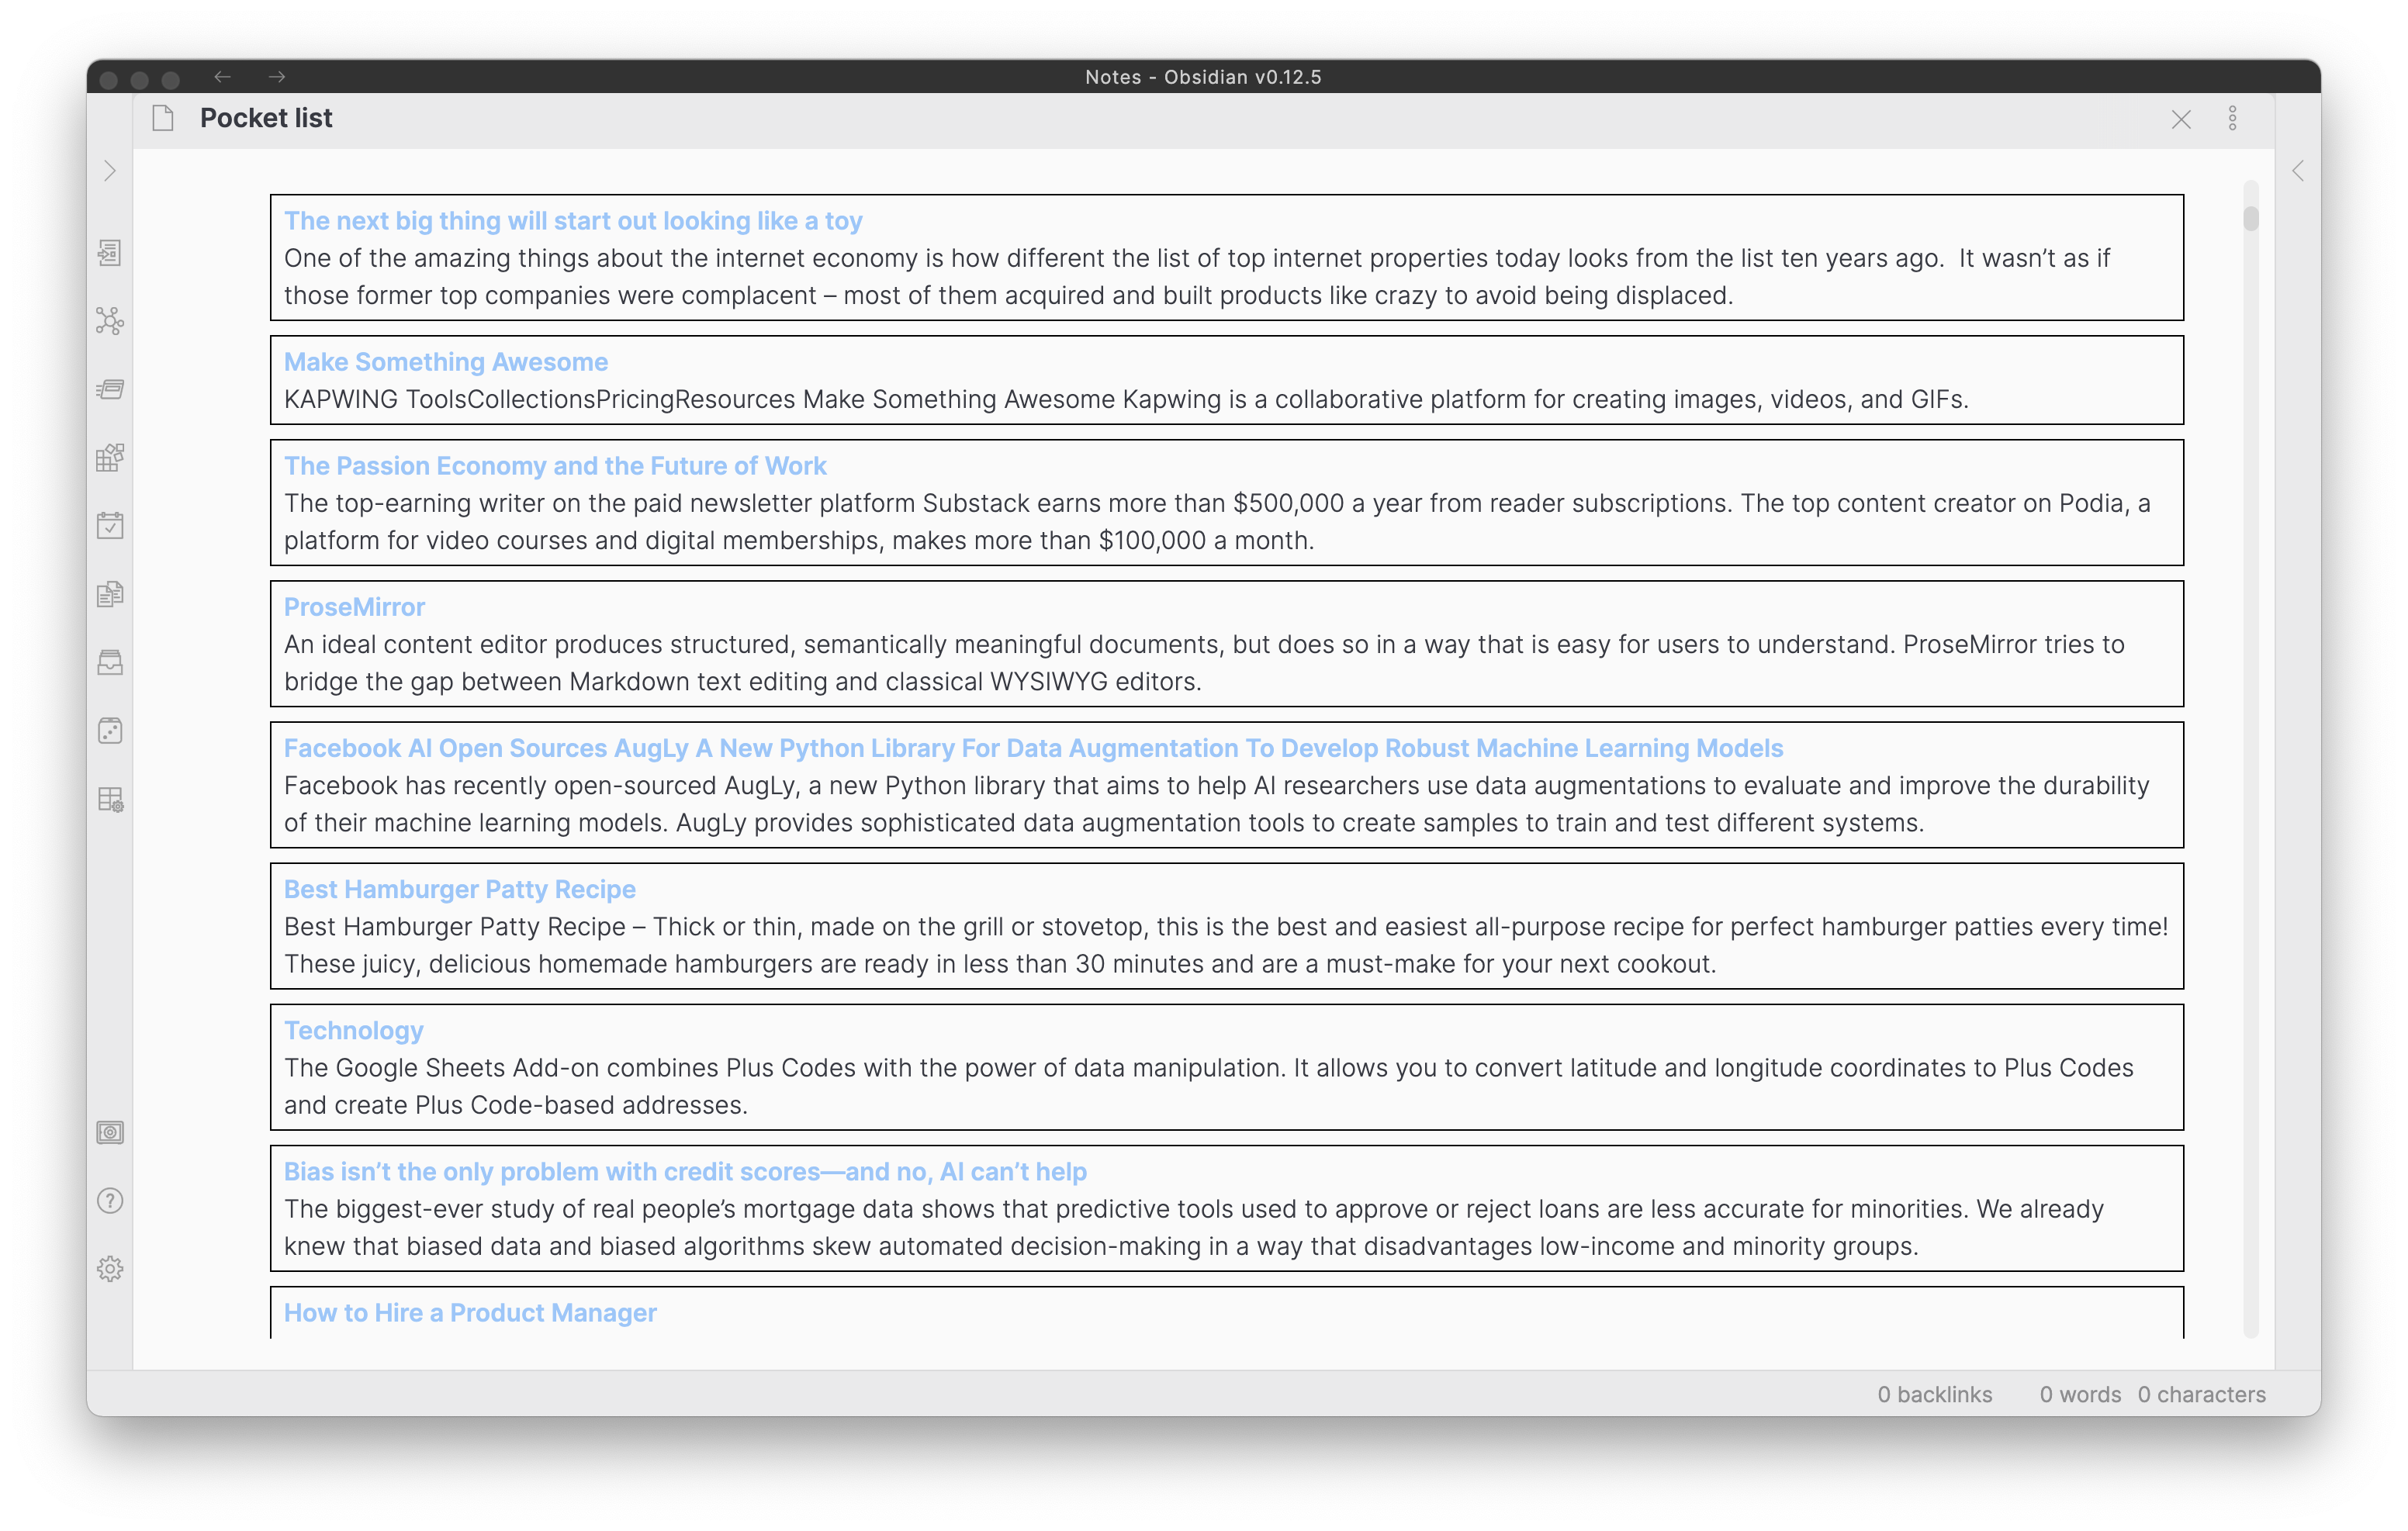2408x1531 pixels.
Task: Click the back navigation arrow button
Action: [x=223, y=75]
